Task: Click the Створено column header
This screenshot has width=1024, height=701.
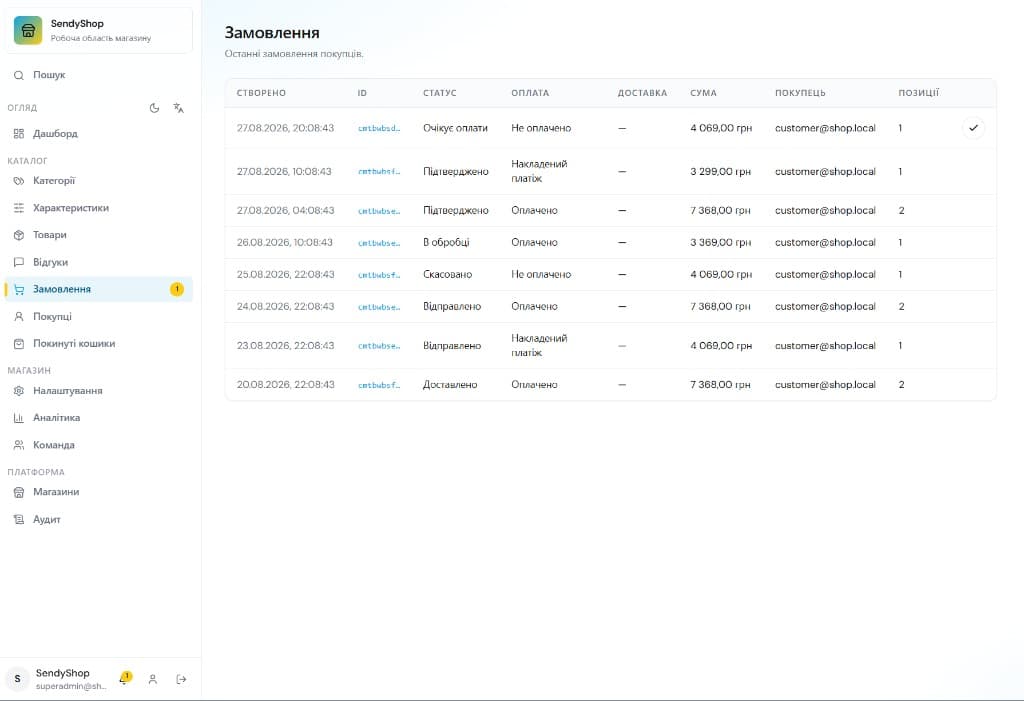Action: coord(261,93)
